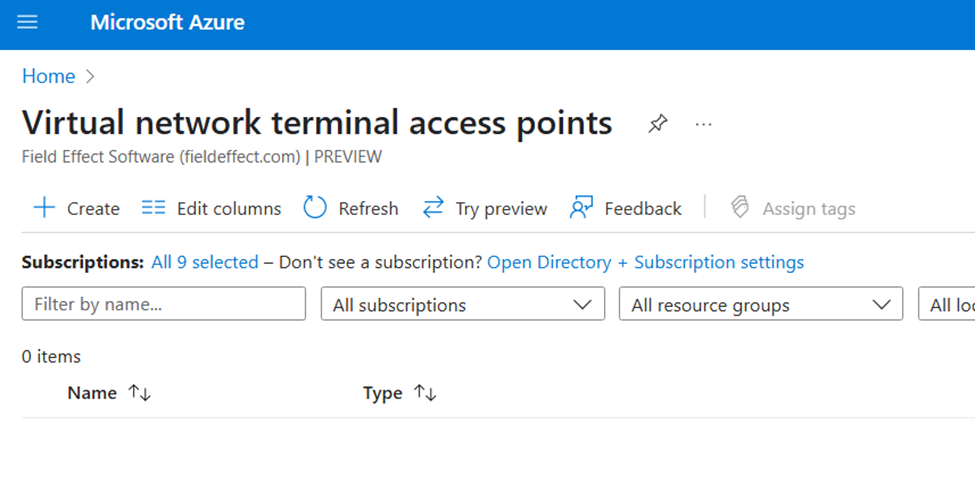The height and width of the screenshot is (487, 975).
Task: Click the Assign tags label
Action: pyautogui.click(x=809, y=208)
